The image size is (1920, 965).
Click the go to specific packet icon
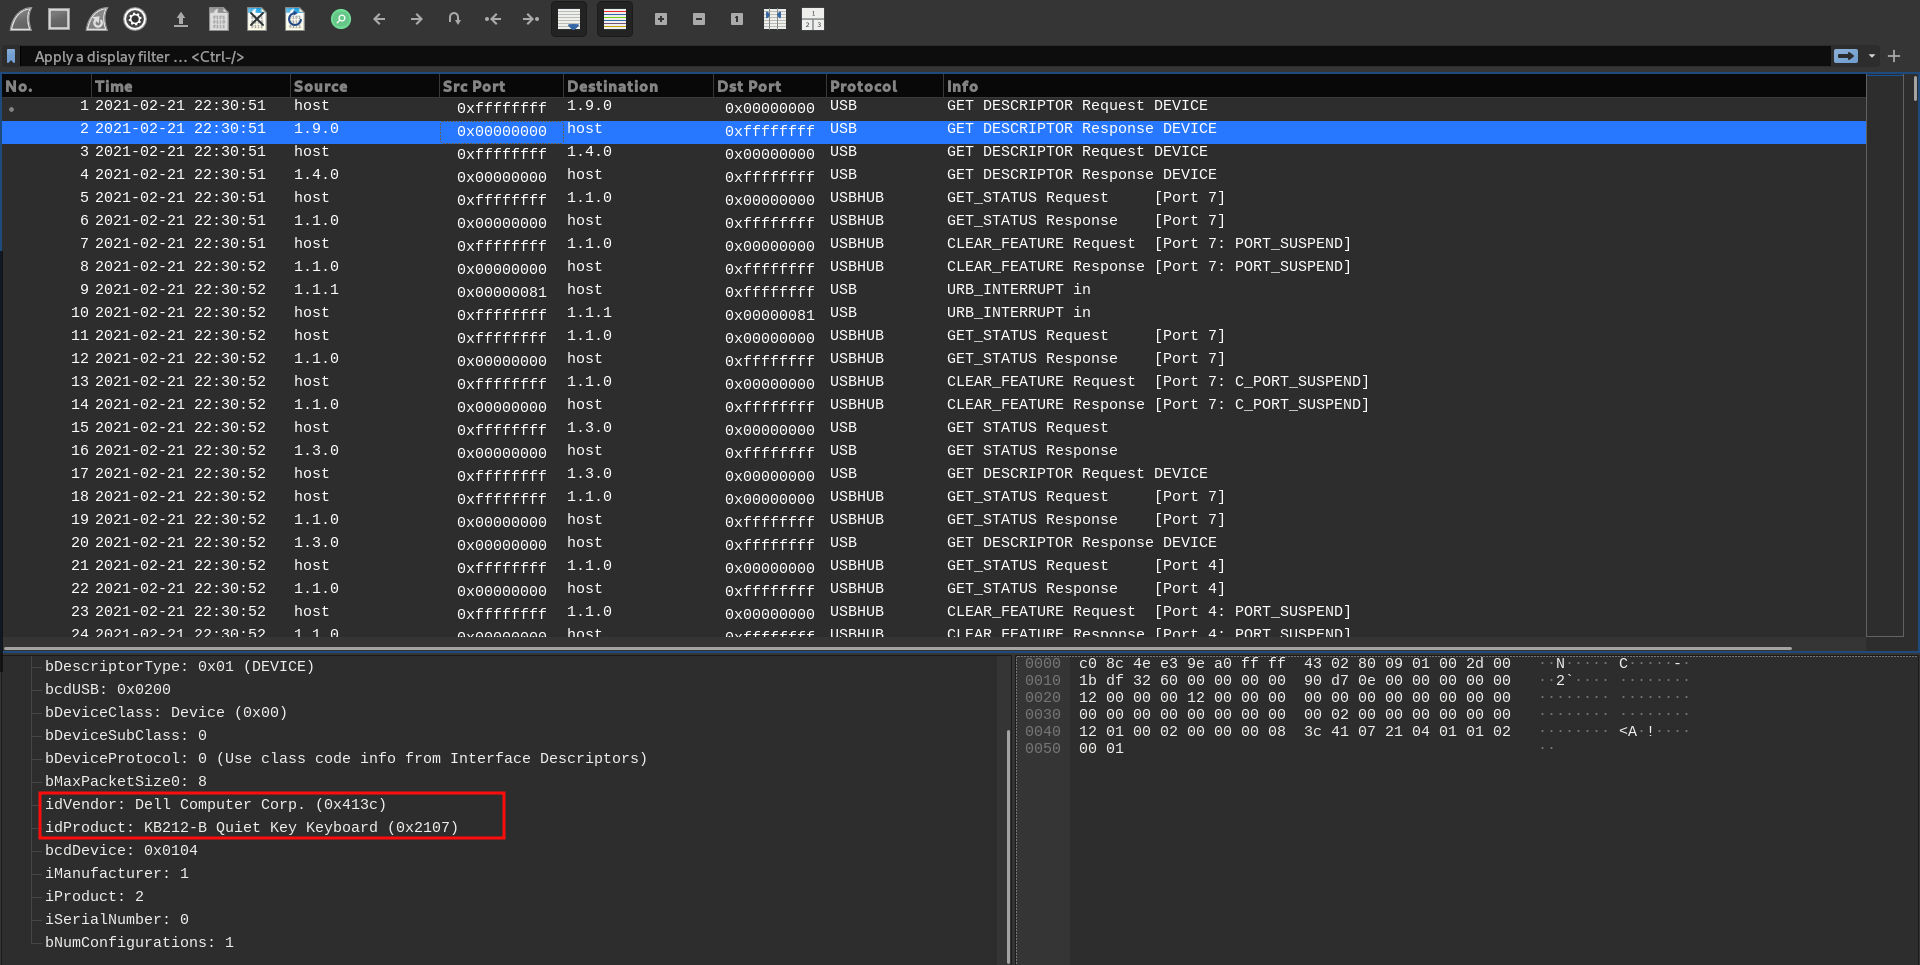click(x=455, y=19)
